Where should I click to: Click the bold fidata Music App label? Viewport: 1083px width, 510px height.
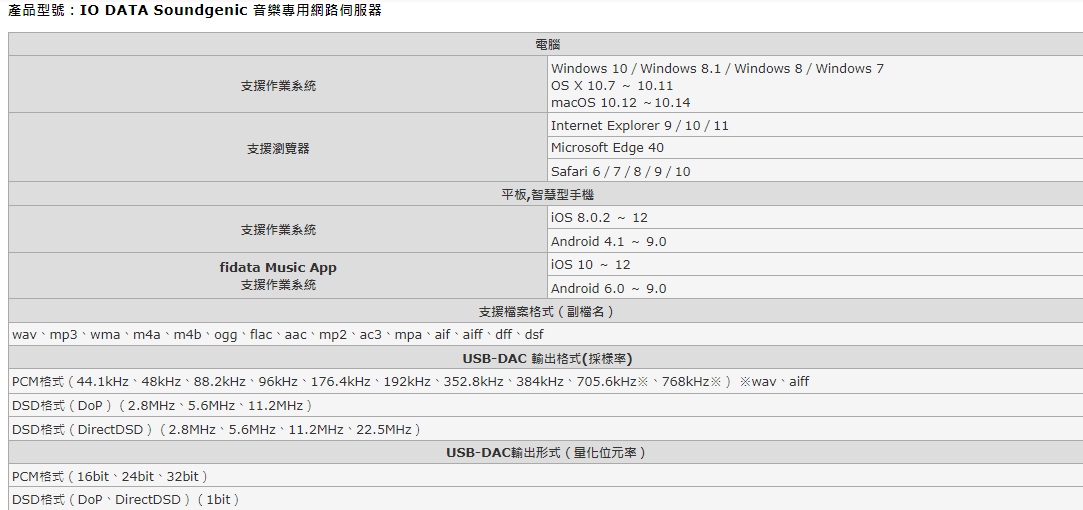pyautogui.click(x=278, y=268)
